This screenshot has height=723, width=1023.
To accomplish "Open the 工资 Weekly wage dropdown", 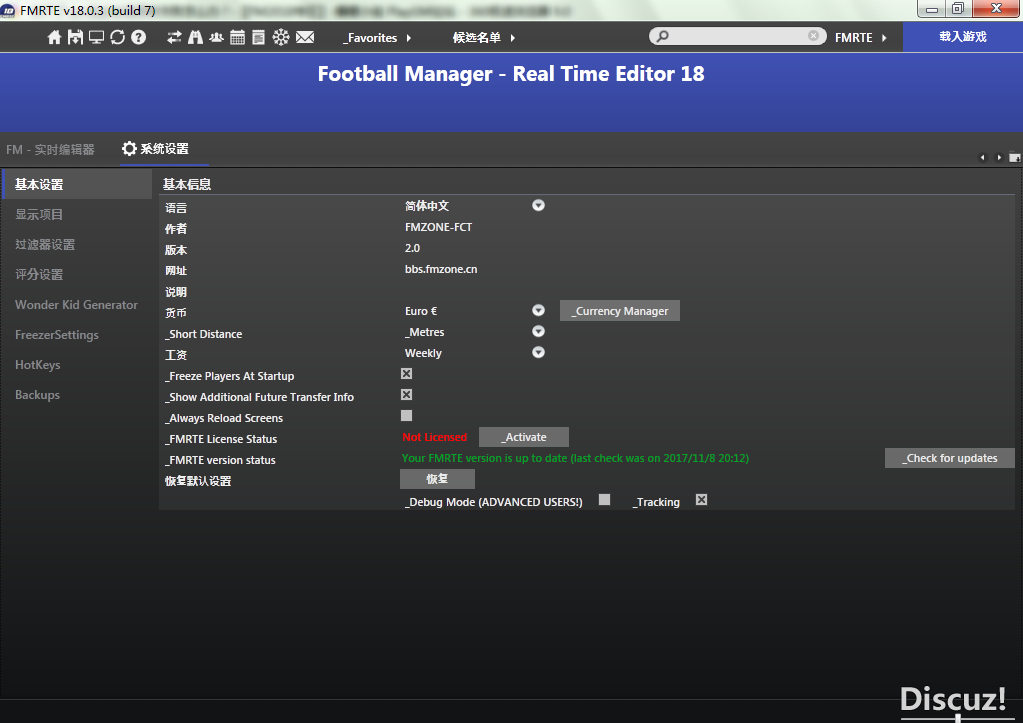I will click(538, 352).
